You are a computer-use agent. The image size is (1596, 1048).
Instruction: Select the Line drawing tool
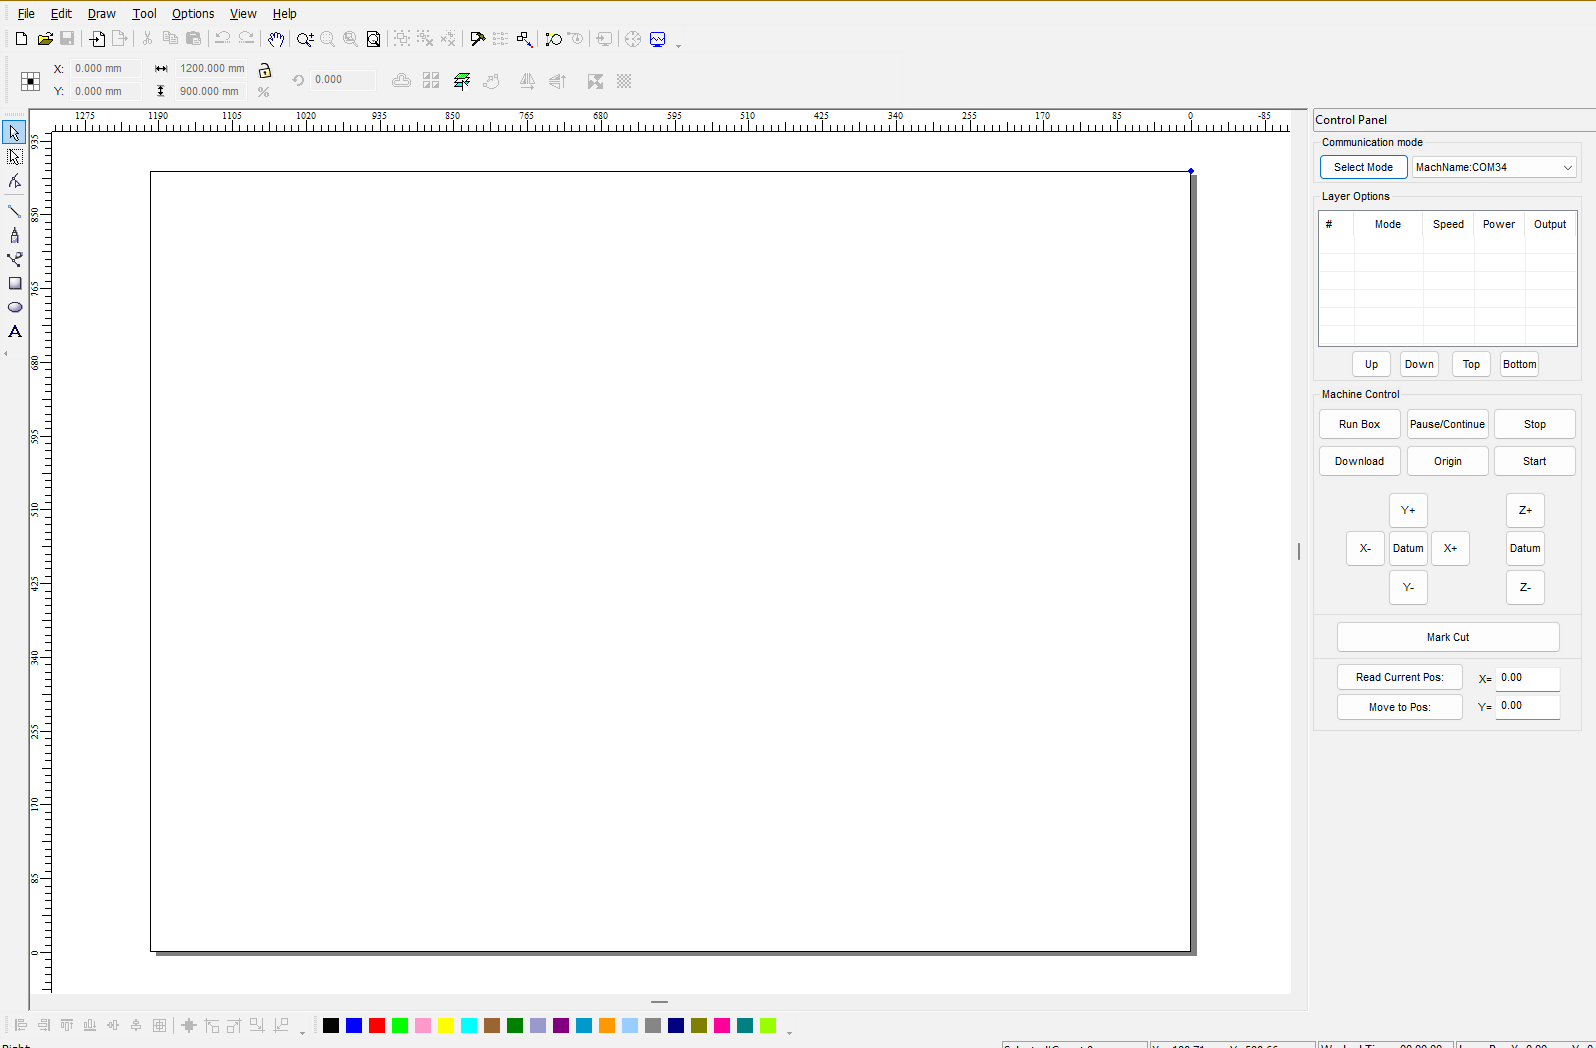[14, 211]
